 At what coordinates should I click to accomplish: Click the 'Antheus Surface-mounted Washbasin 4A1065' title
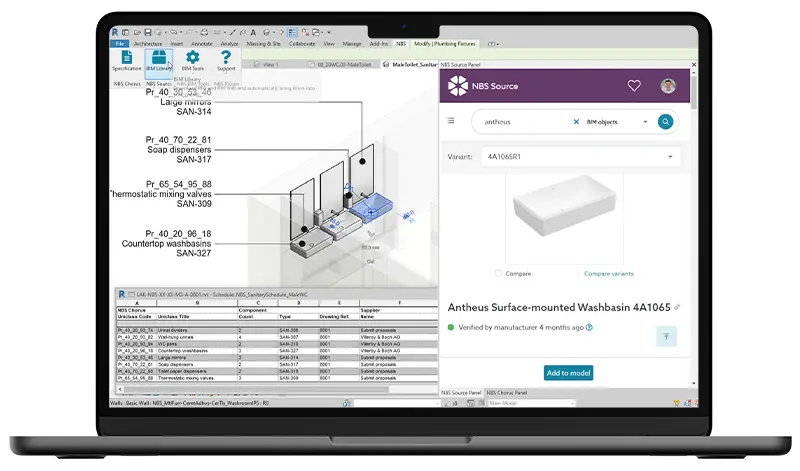click(x=559, y=307)
